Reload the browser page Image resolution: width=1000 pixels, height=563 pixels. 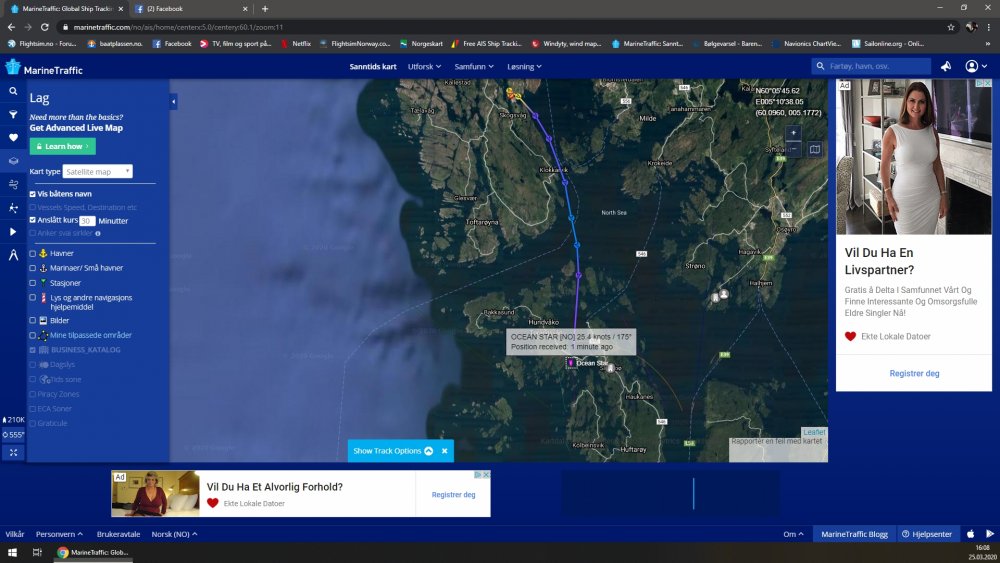pos(45,27)
